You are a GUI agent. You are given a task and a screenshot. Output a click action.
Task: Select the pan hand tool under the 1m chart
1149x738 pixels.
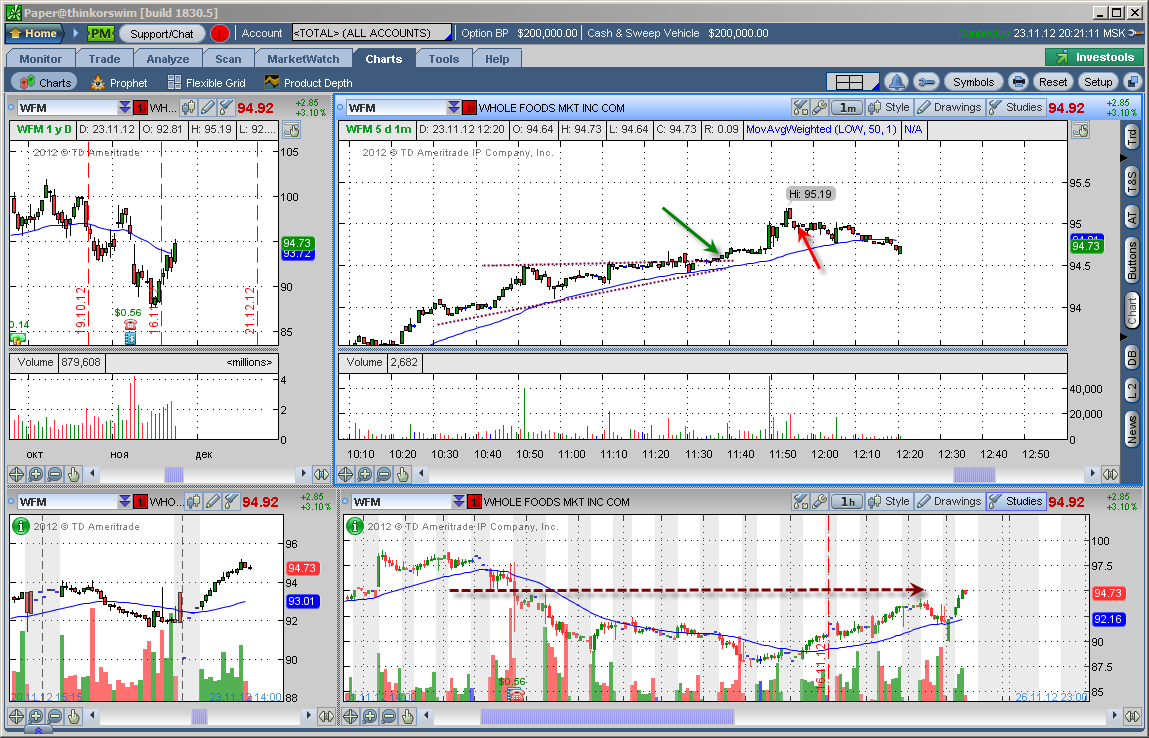click(402, 474)
